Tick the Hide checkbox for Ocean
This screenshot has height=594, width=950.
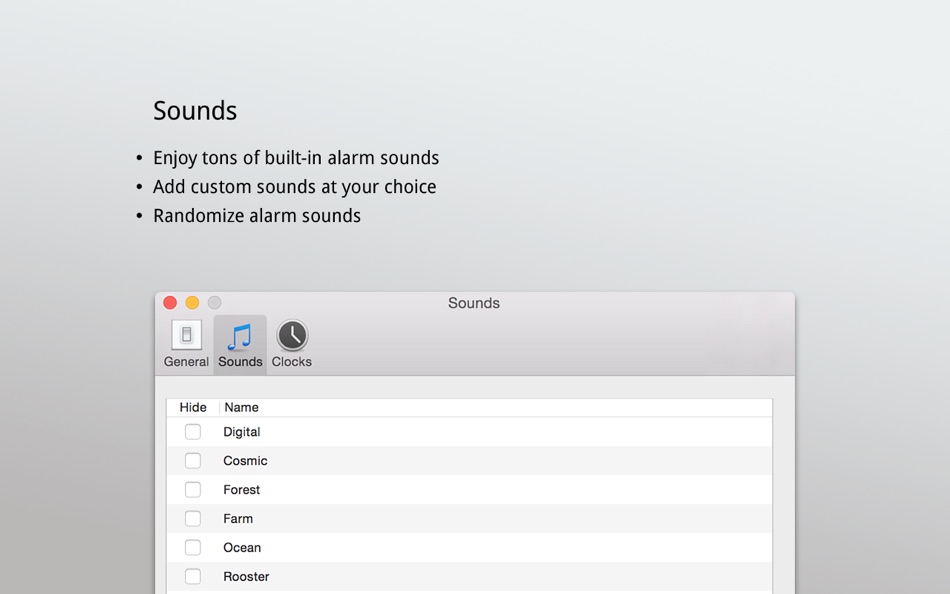click(x=193, y=548)
